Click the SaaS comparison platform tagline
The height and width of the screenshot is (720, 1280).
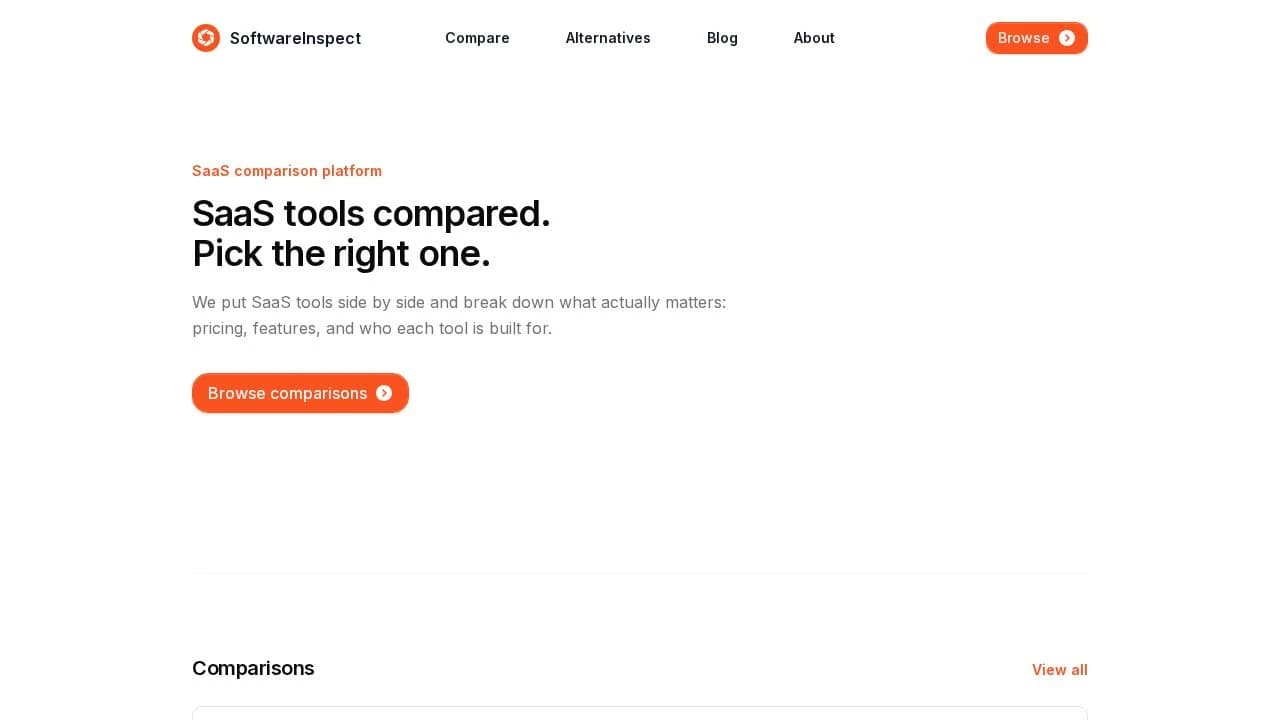(287, 171)
